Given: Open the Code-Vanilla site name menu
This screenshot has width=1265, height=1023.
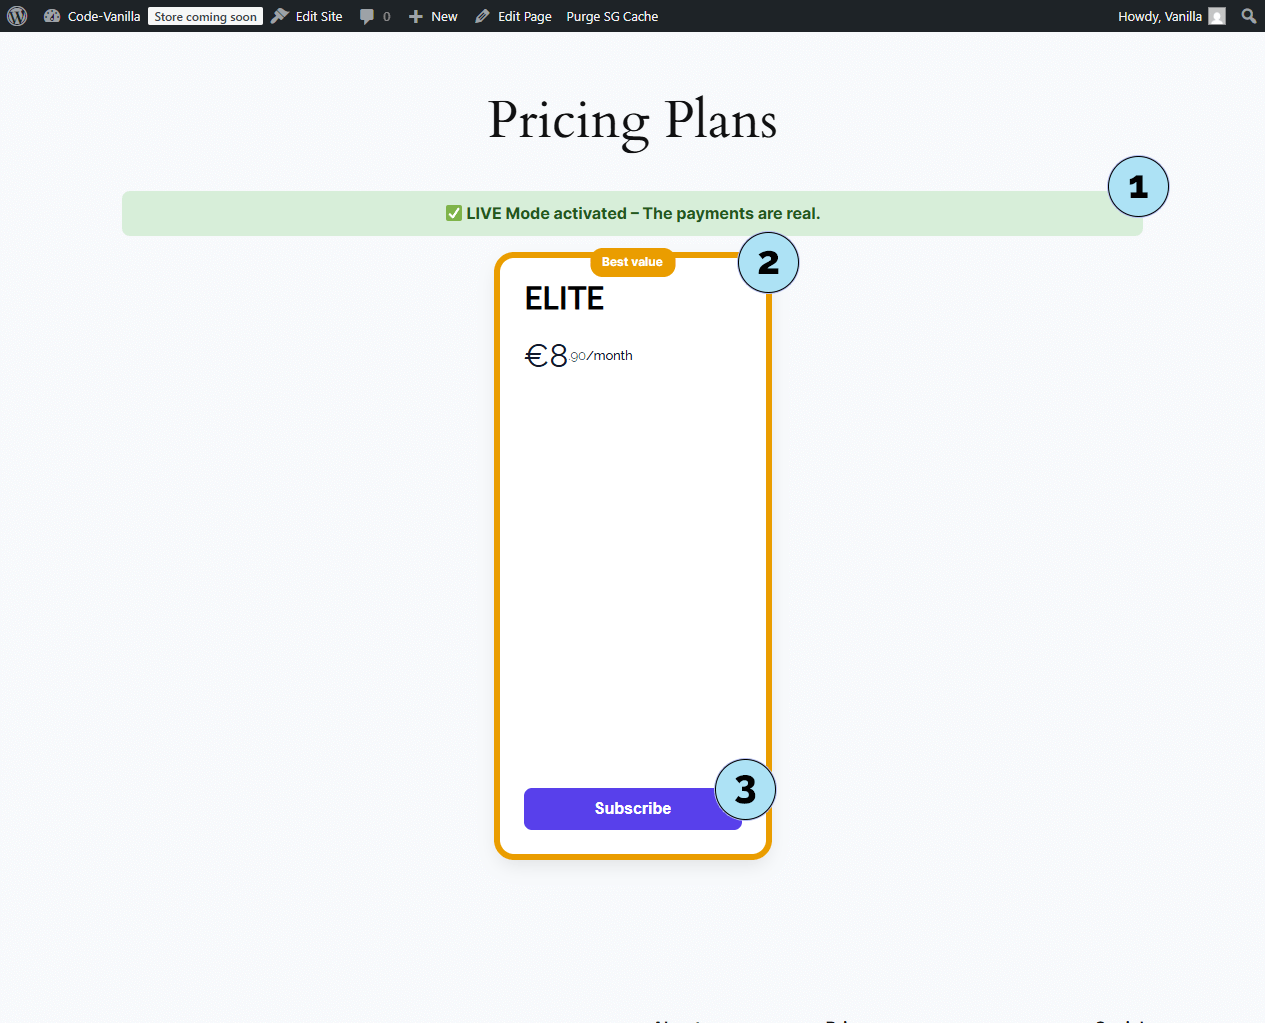Looking at the screenshot, I should (104, 16).
